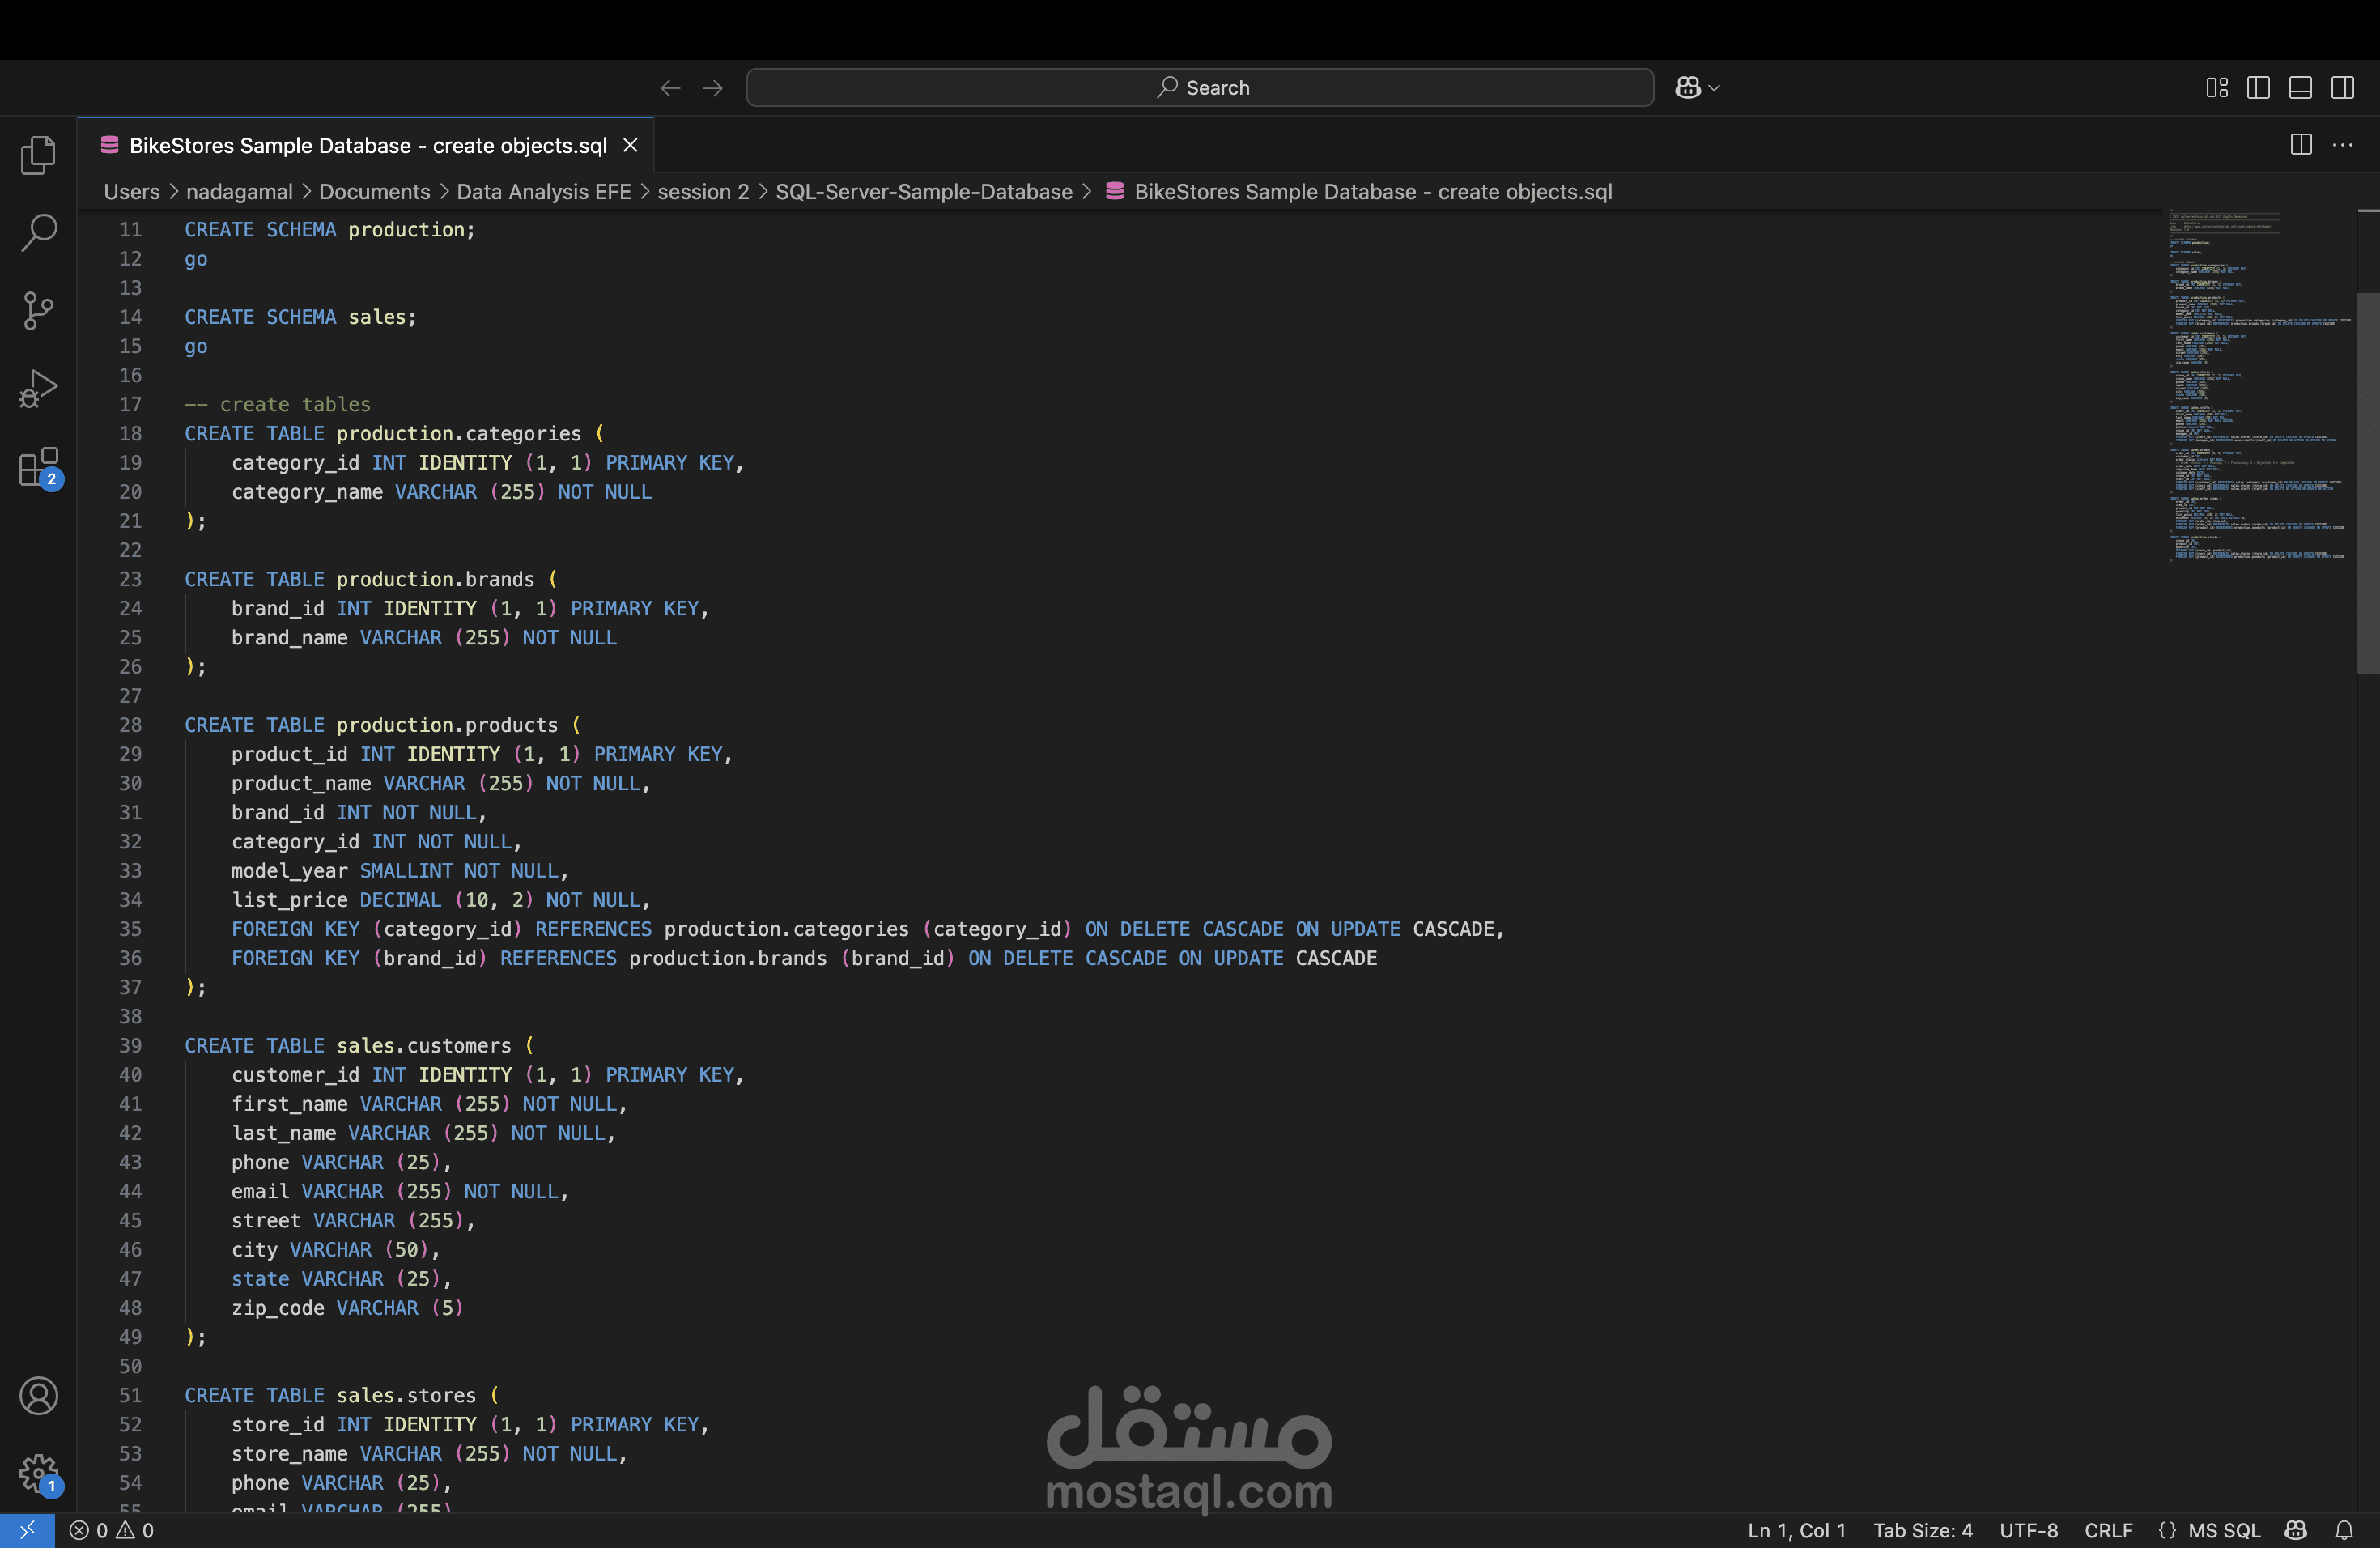
Task: Open a remote window from status bar
Action: point(27,1530)
